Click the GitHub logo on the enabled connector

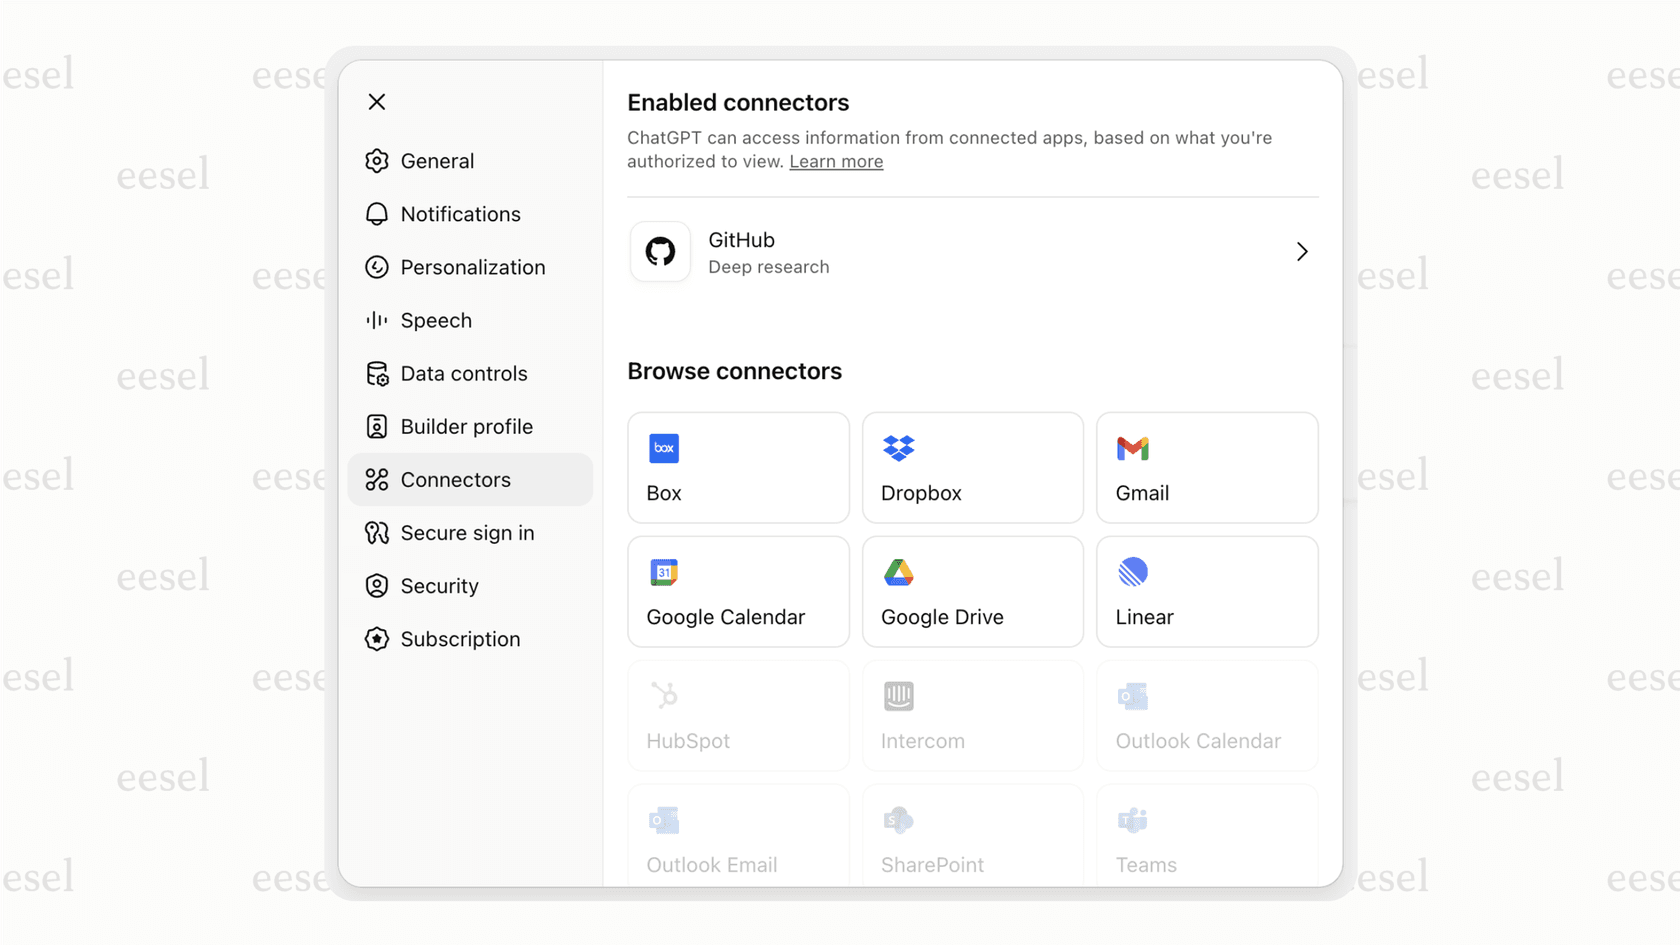pyautogui.click(x=660, y=252)
